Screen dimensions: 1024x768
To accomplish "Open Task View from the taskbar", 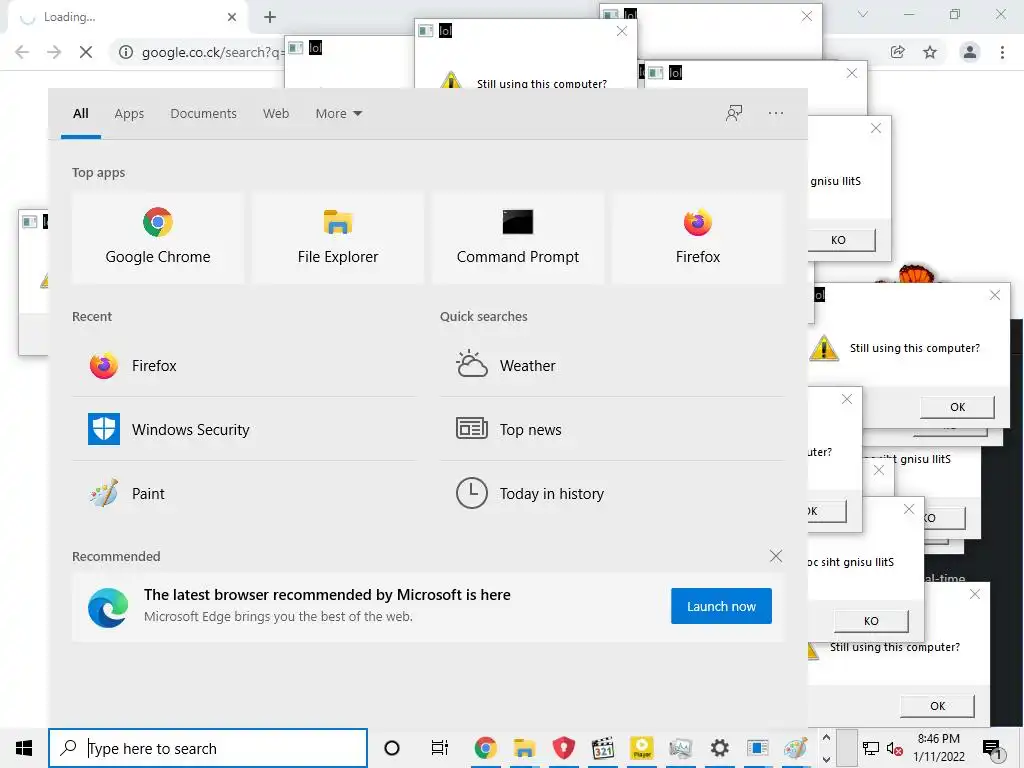I will tap(440, 748).
